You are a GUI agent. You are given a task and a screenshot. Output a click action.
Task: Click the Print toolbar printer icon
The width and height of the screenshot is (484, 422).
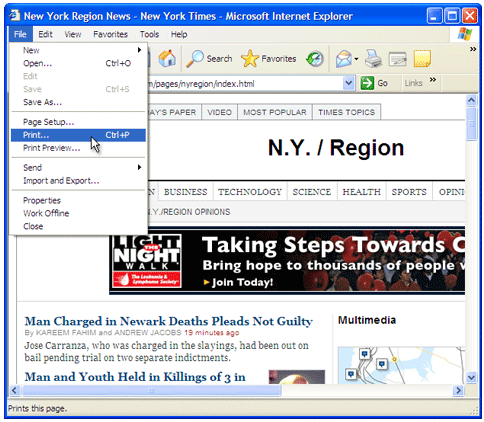[x=373, y=59]
